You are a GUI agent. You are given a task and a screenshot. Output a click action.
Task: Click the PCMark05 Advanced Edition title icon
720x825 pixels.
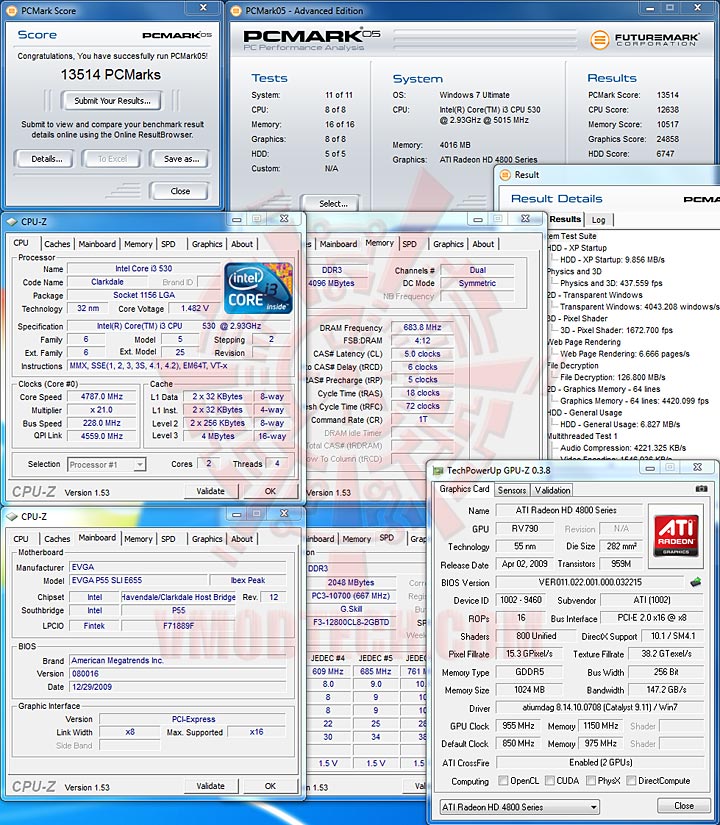(237, 11)
